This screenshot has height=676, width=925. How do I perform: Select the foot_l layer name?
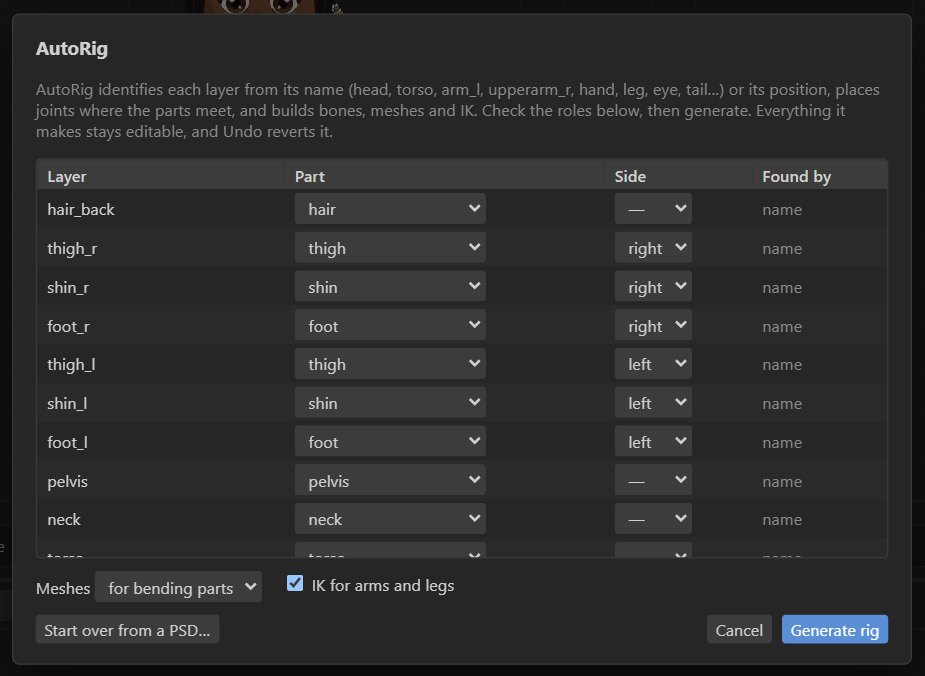point(67,442)
